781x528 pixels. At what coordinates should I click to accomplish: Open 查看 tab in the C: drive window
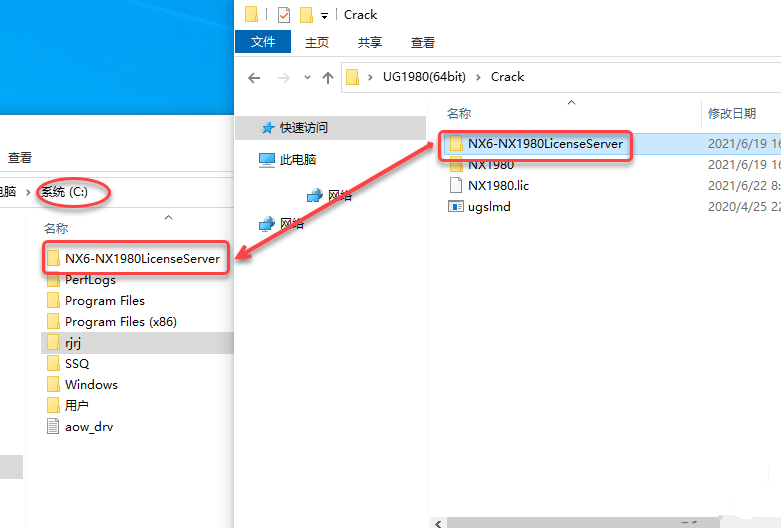coord(20,157)
